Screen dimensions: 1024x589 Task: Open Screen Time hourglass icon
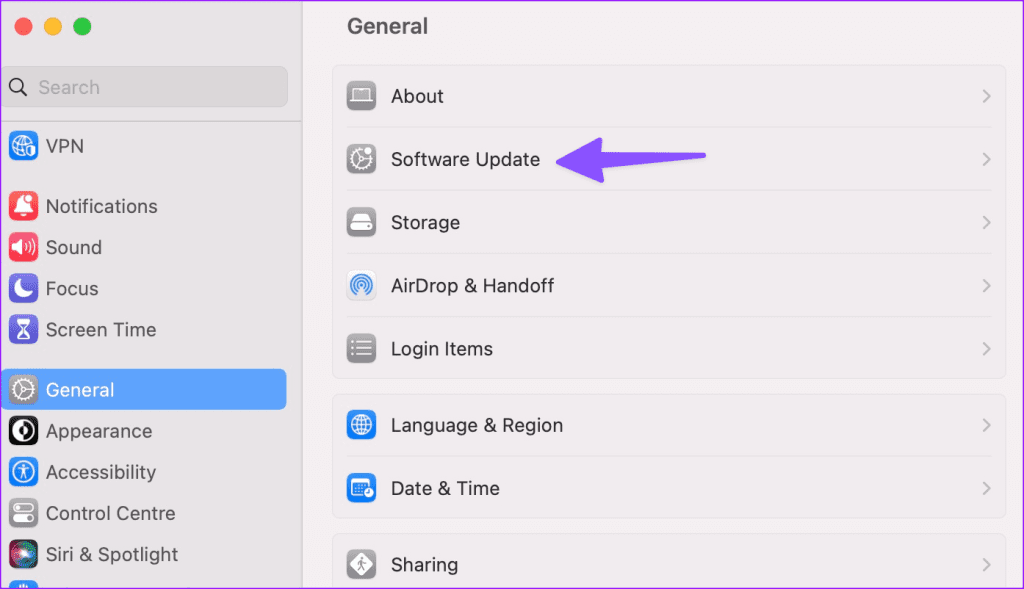(x=24, y=330)
